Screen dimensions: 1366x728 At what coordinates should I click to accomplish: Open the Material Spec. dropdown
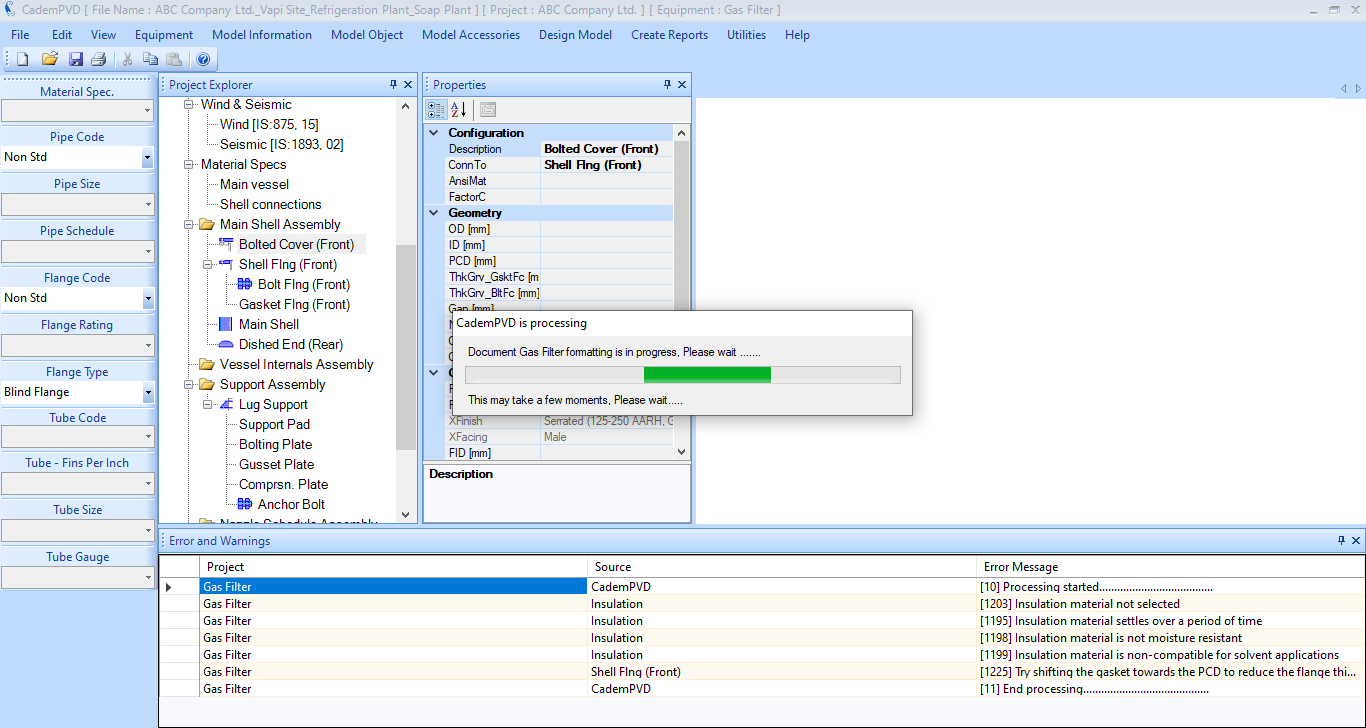pos(147,110)
